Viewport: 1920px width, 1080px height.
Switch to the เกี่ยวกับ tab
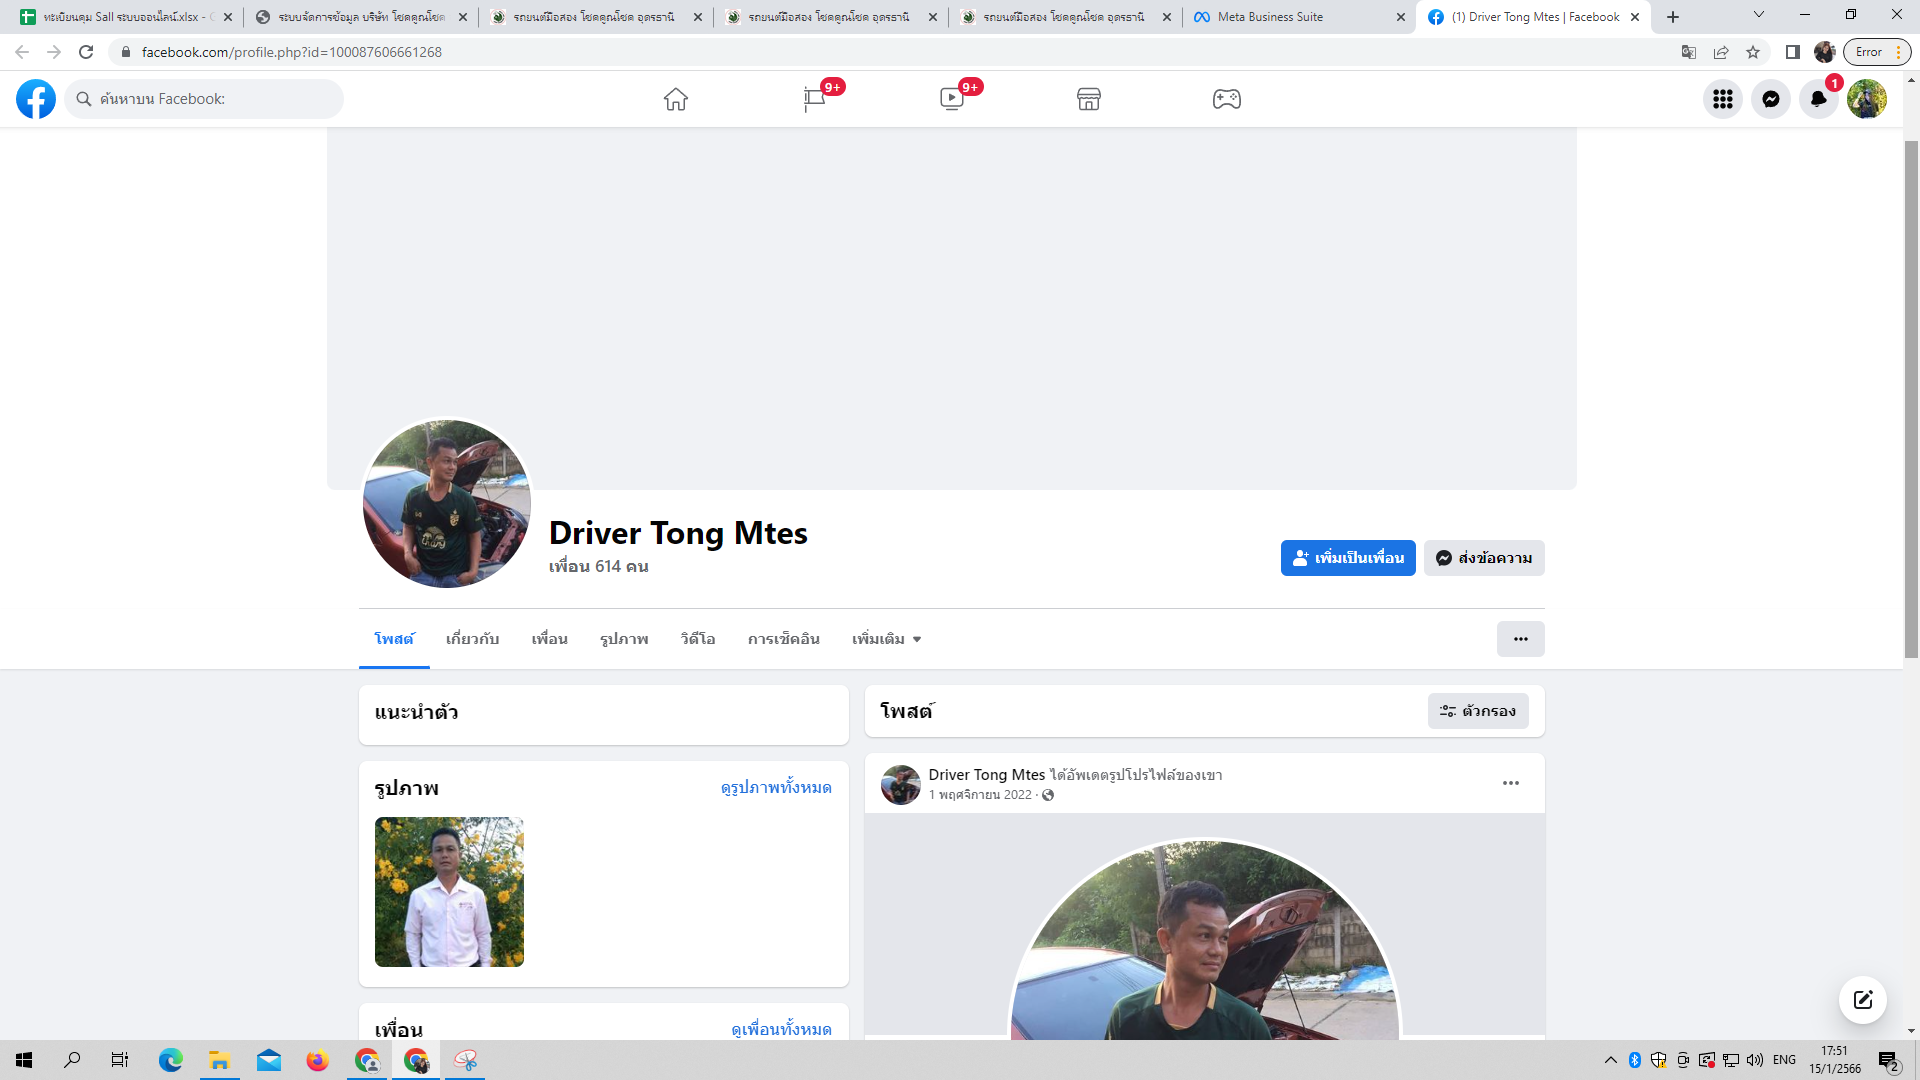coord(472,639)
